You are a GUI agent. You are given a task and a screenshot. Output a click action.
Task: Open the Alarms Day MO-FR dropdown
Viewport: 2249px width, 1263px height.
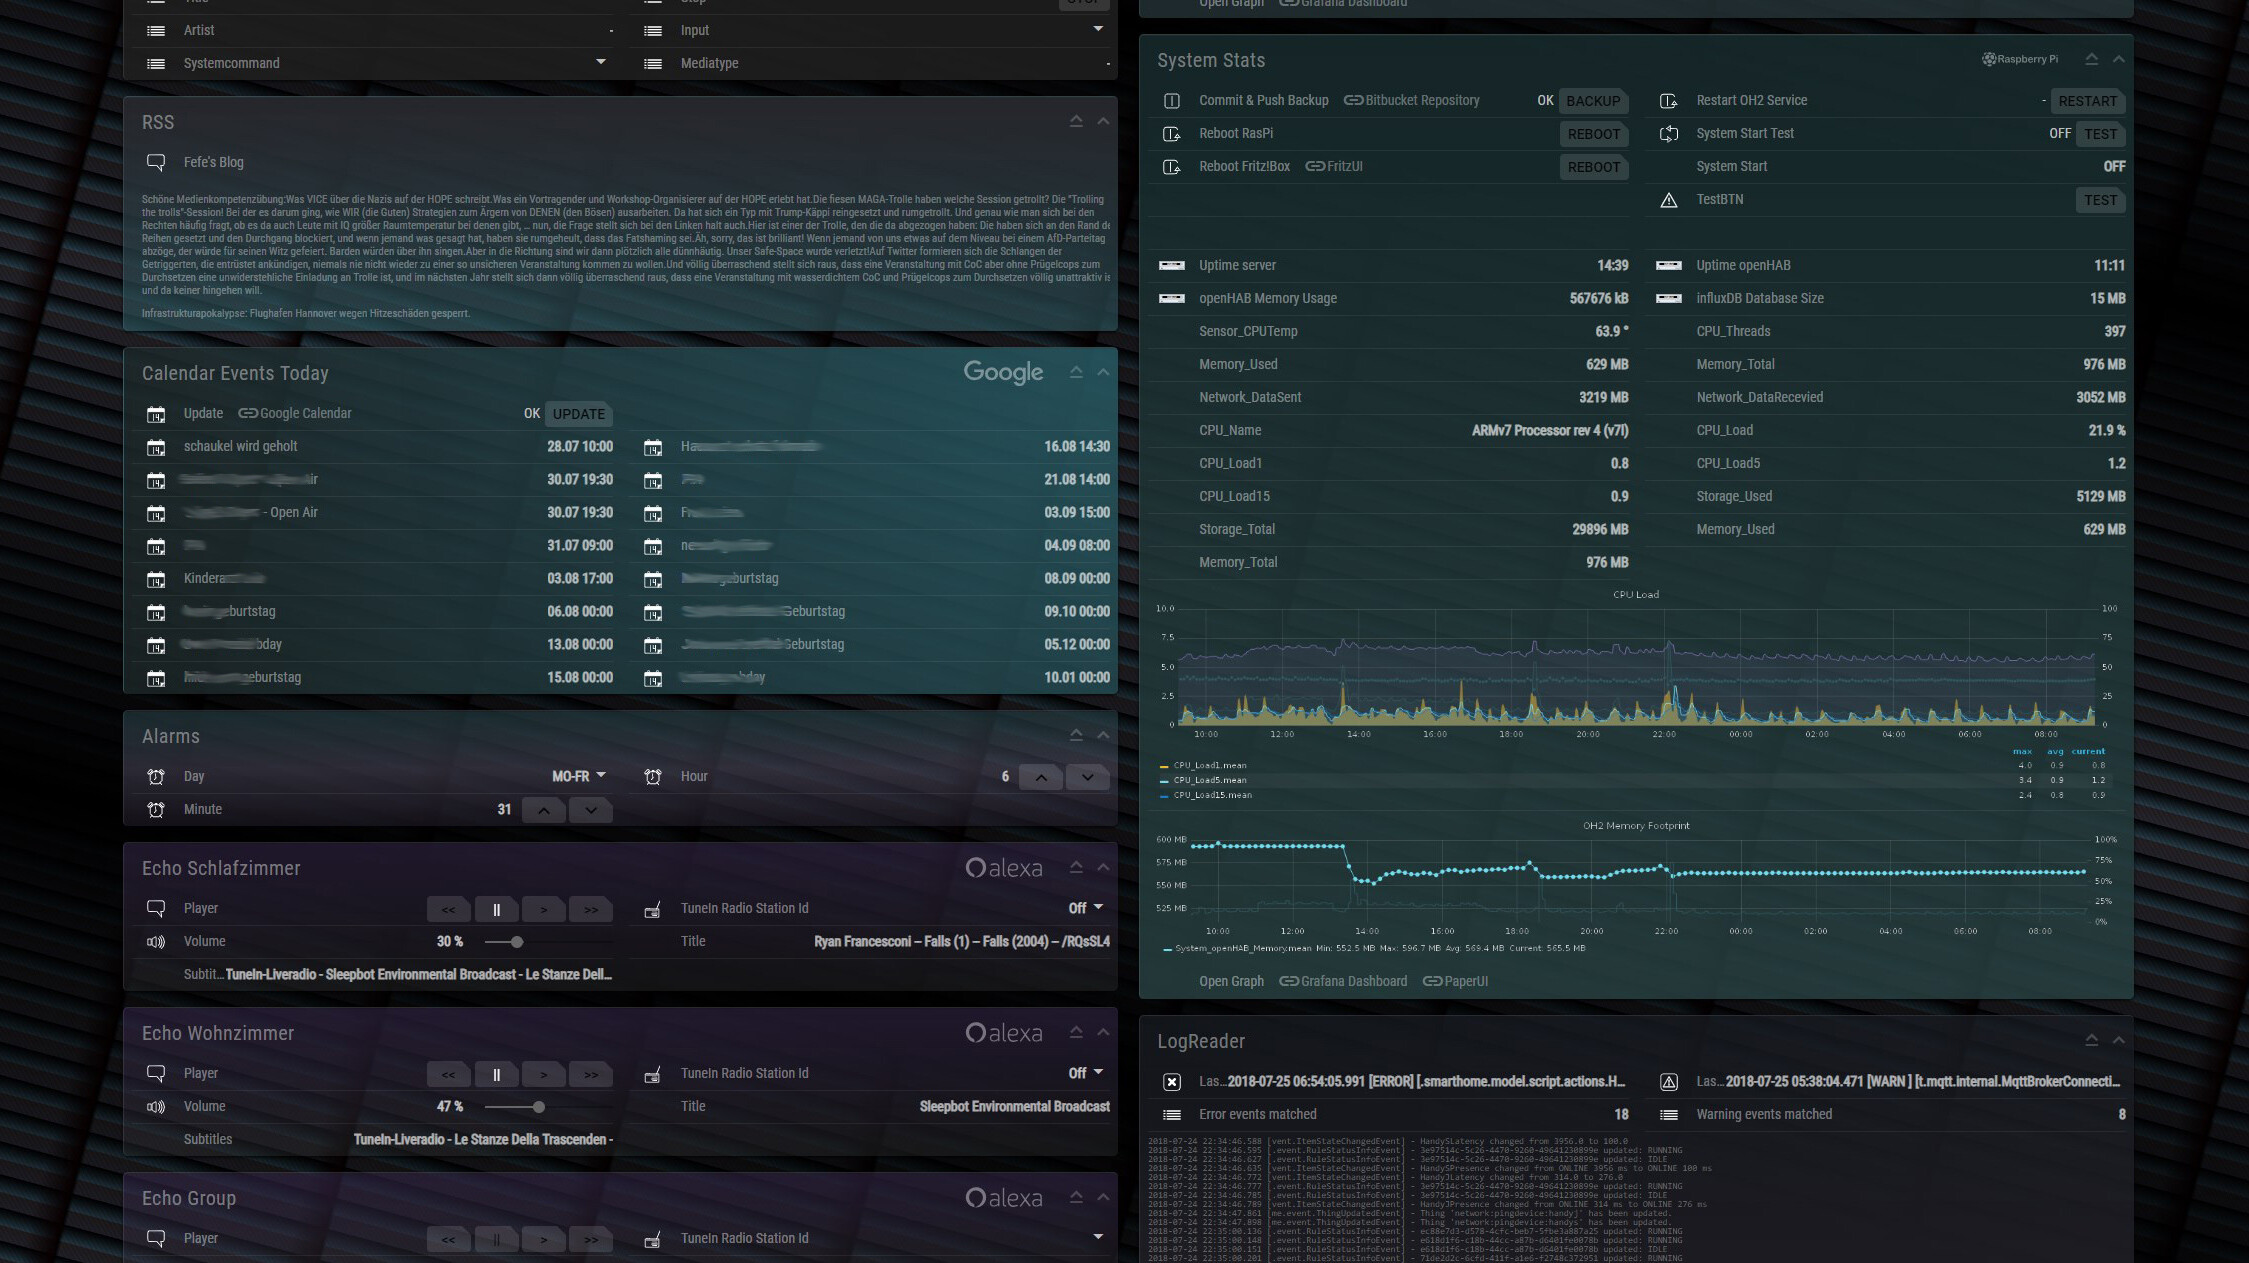pos(580,777)
